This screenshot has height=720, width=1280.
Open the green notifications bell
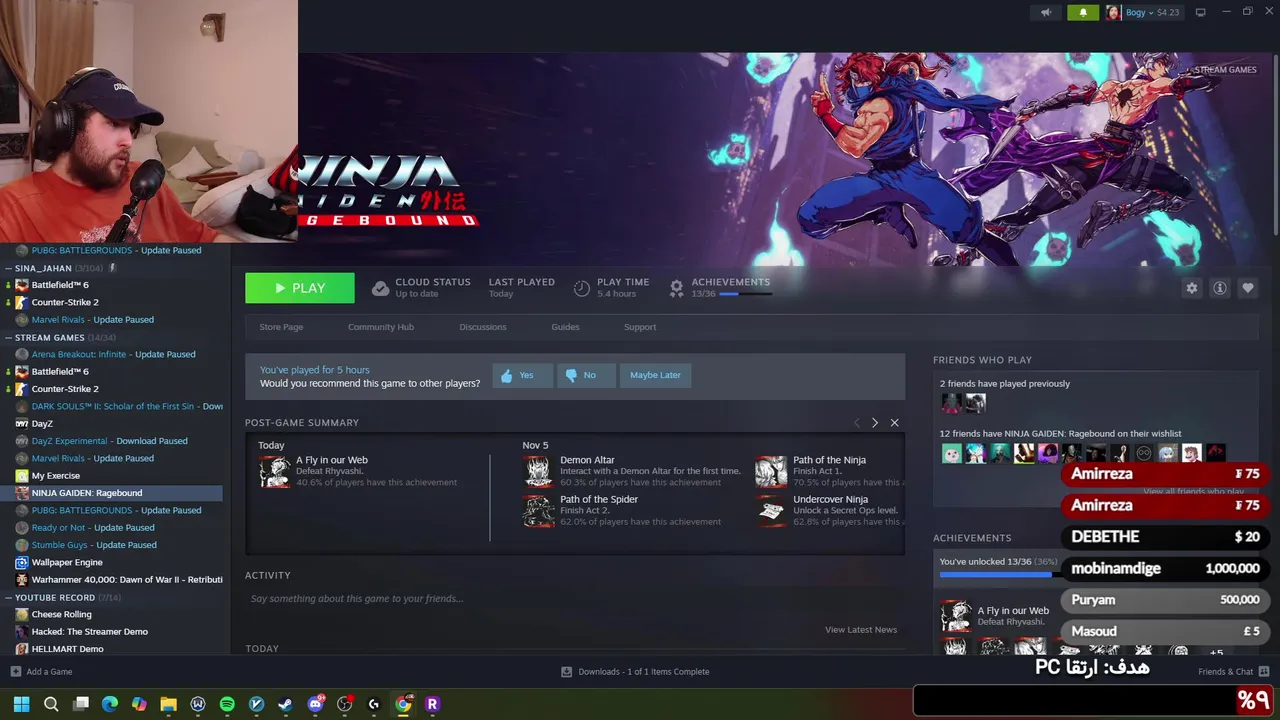[1082, 13]
